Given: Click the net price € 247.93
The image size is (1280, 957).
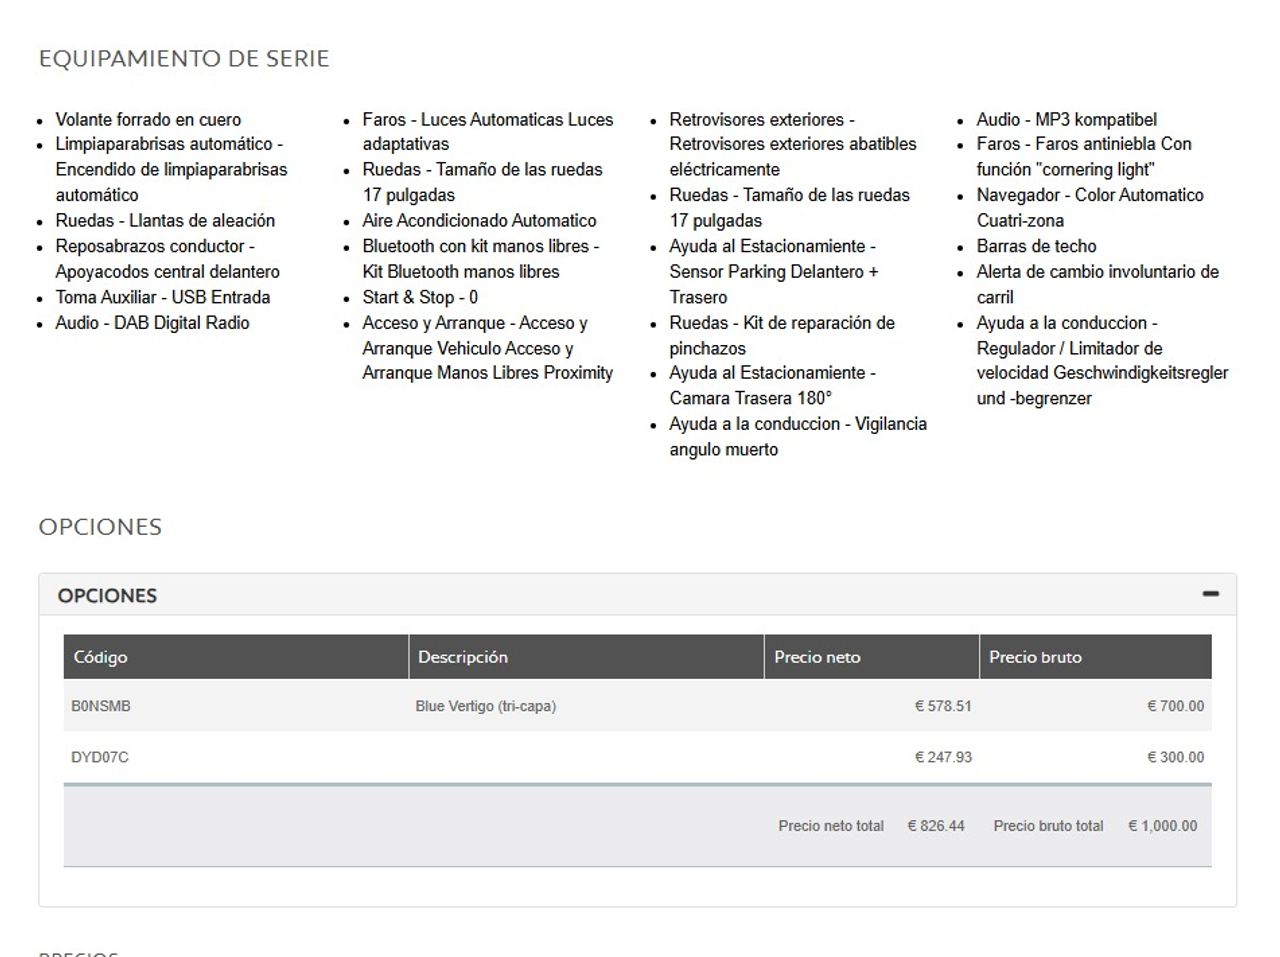Looking at the screenshot, I should [x=943, y=757].
